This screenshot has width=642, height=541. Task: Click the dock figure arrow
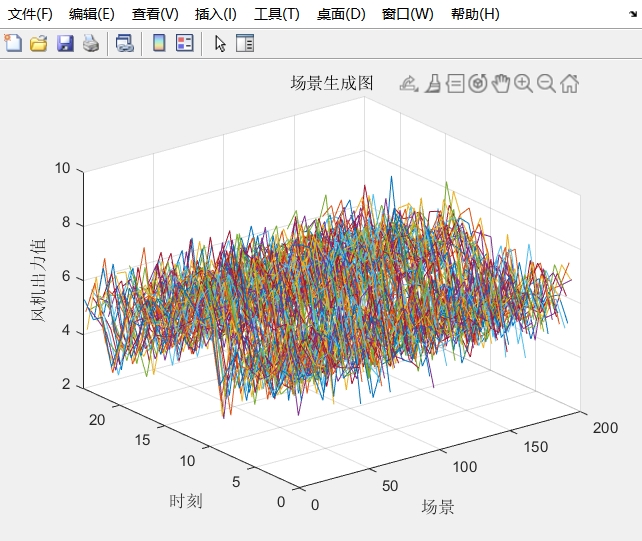[633, 14]
